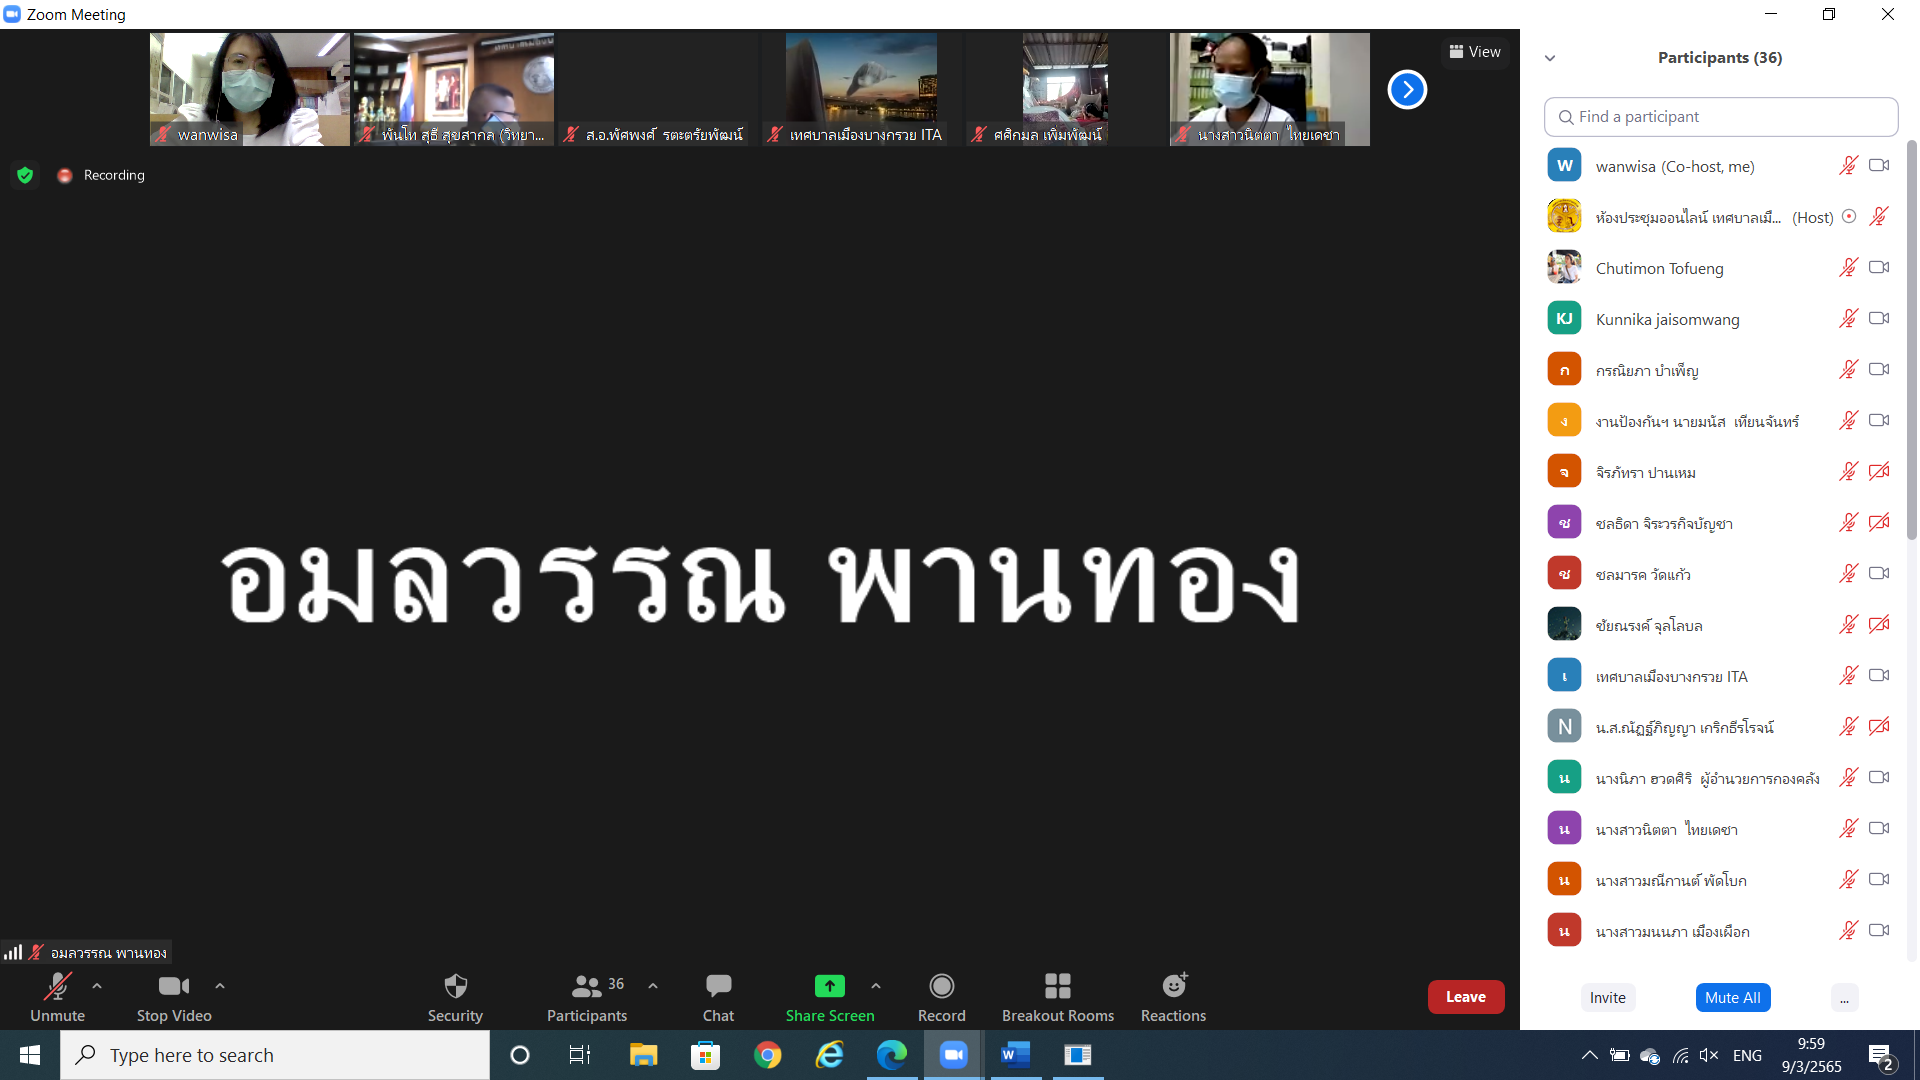Click Stop Video camera button
This screenshot has width=1920, height=1080.
pyautogui.click(x=174, y=997)
